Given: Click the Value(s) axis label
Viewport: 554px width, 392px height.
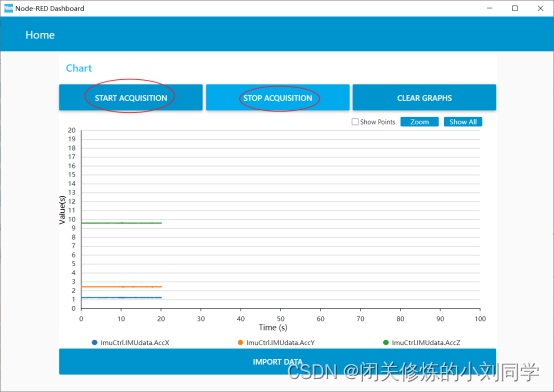Looking at the screenshot, I should [x=62, y=210].
